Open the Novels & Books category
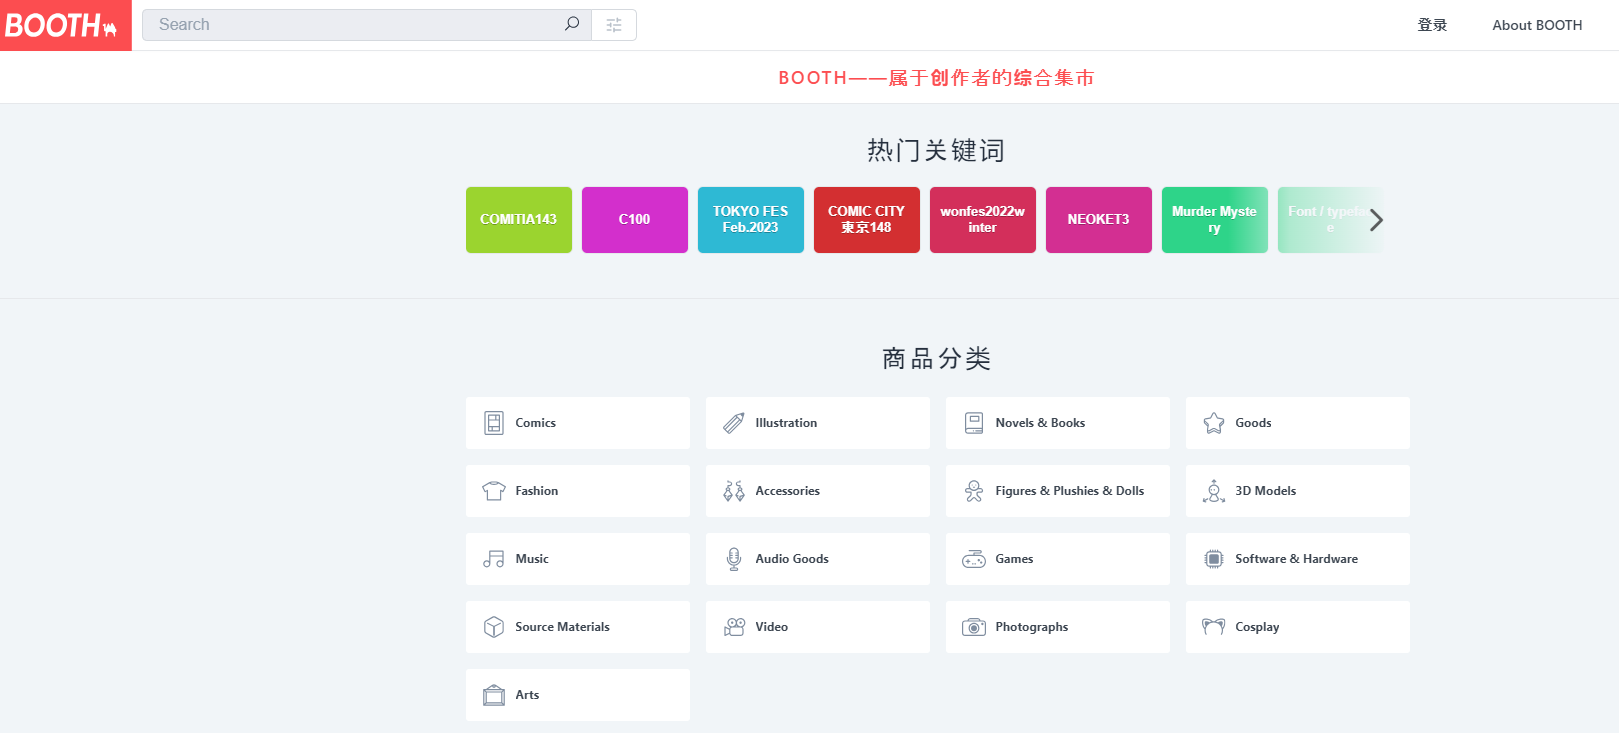 [x=1058, y=423]
